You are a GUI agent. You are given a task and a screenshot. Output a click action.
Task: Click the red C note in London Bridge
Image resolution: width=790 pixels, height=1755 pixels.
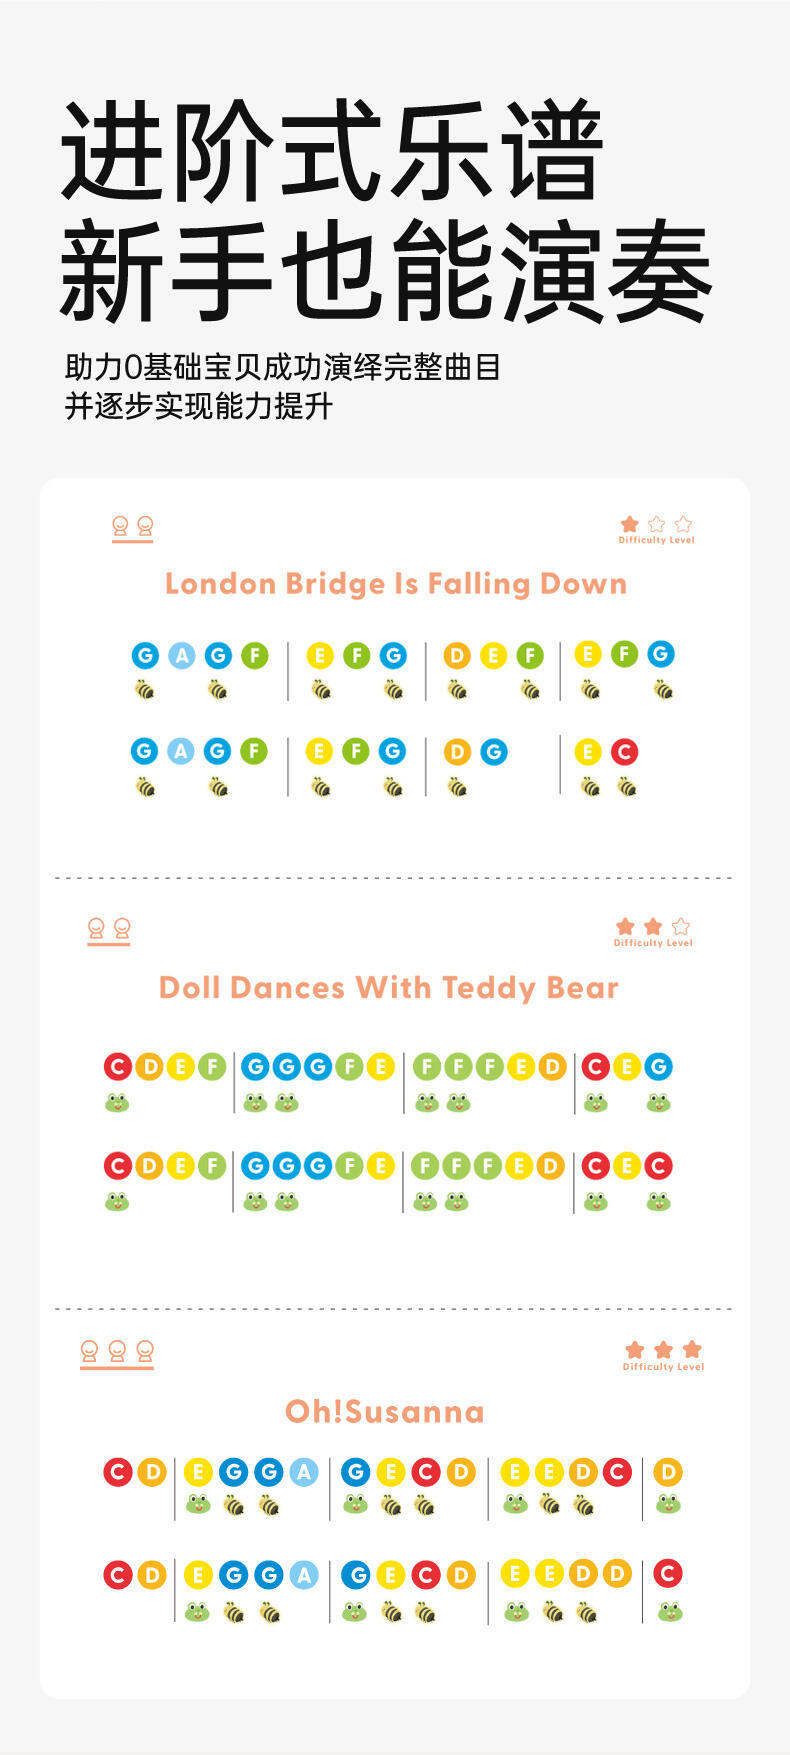tap(624, 752)
